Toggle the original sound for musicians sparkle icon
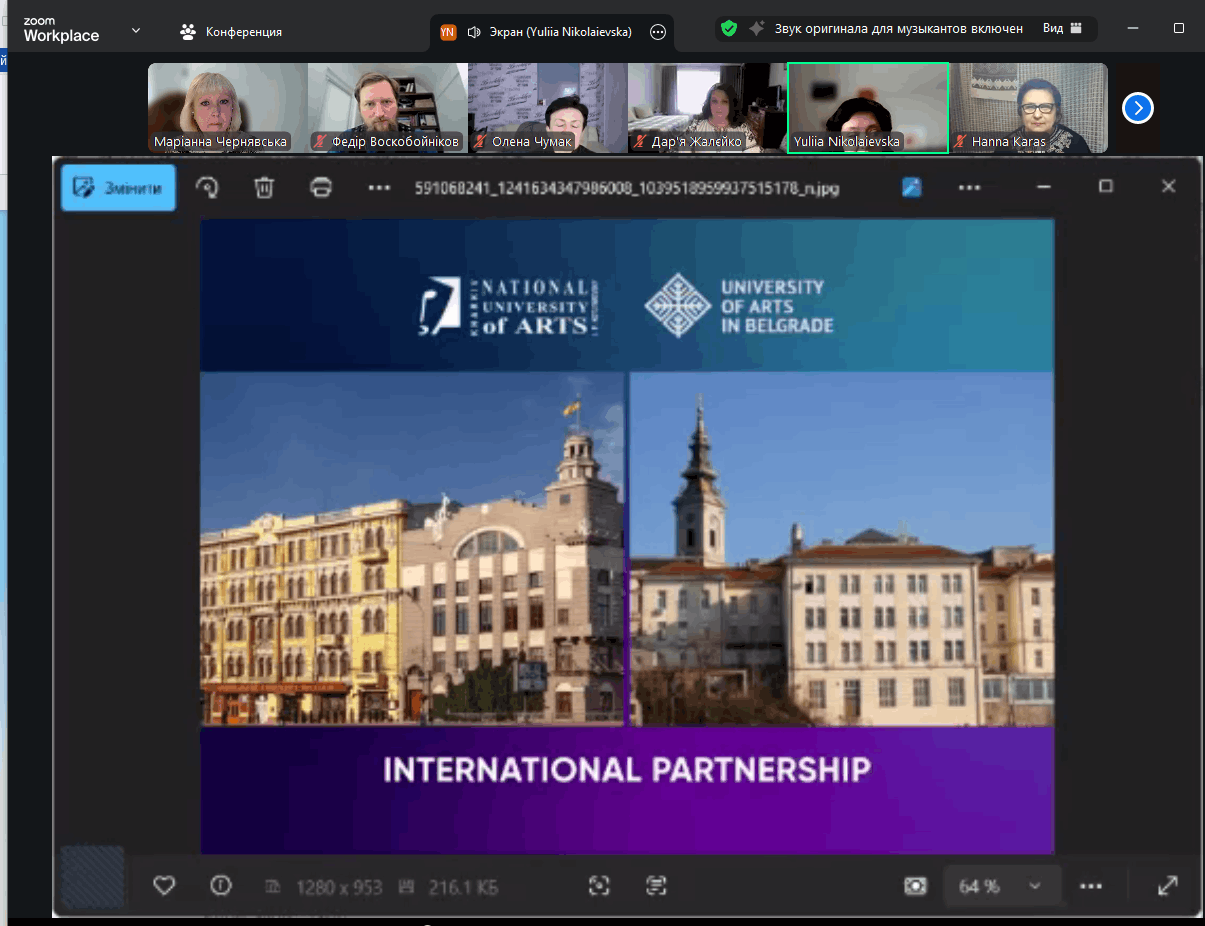1205x926 pixels. [x=757, y=29]
